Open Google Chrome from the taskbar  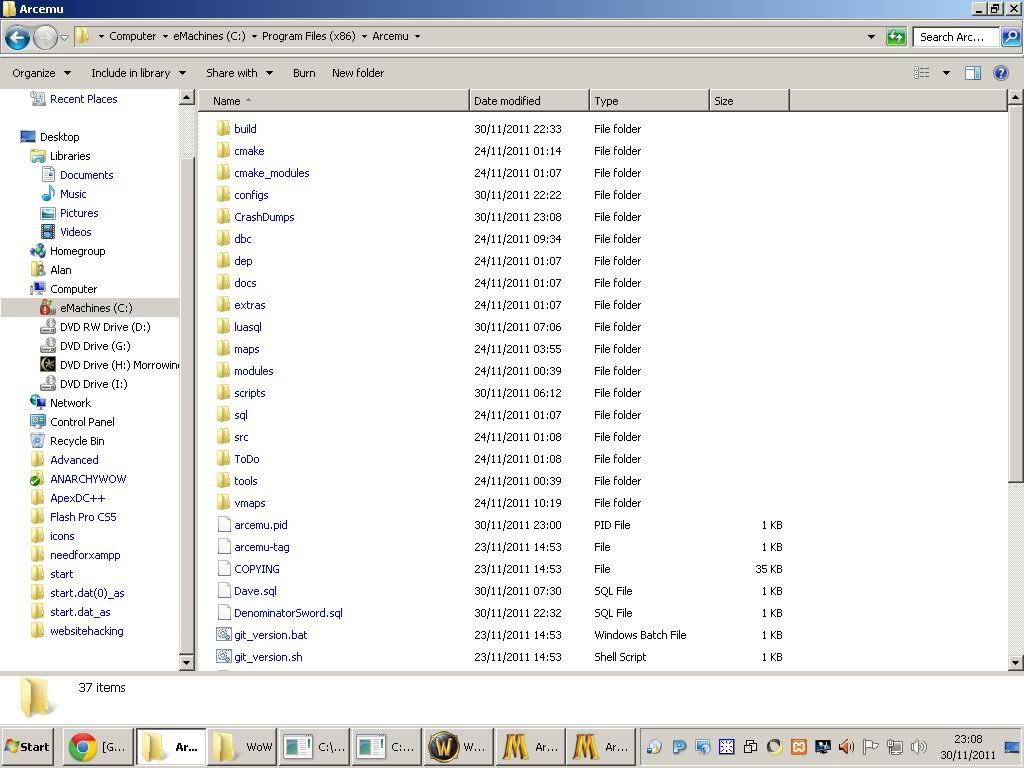[x=99, y=746]
